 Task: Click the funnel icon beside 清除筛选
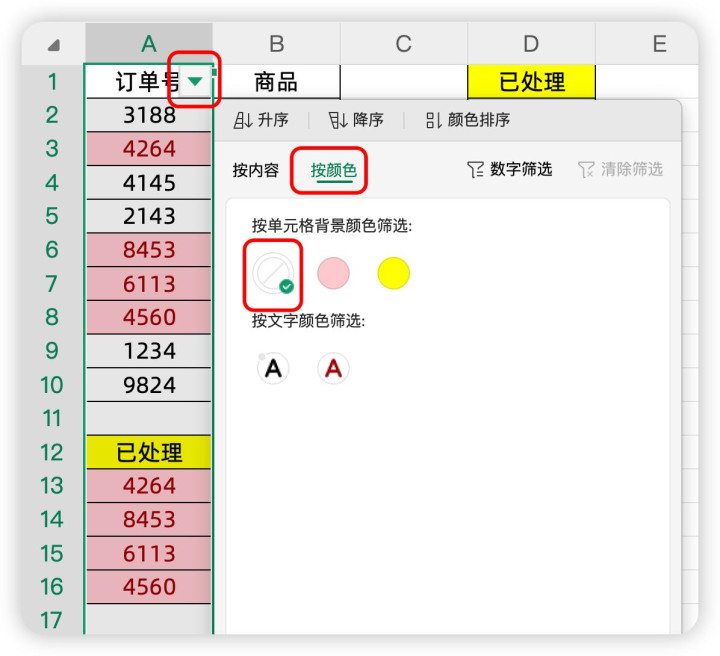pos(586,169)
